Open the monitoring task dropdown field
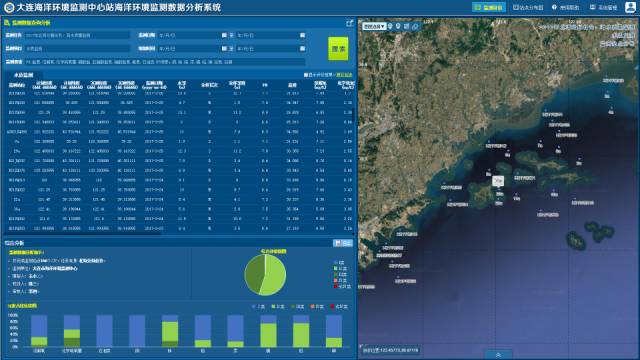Viewport: 640px width, 360px height. 77,36
